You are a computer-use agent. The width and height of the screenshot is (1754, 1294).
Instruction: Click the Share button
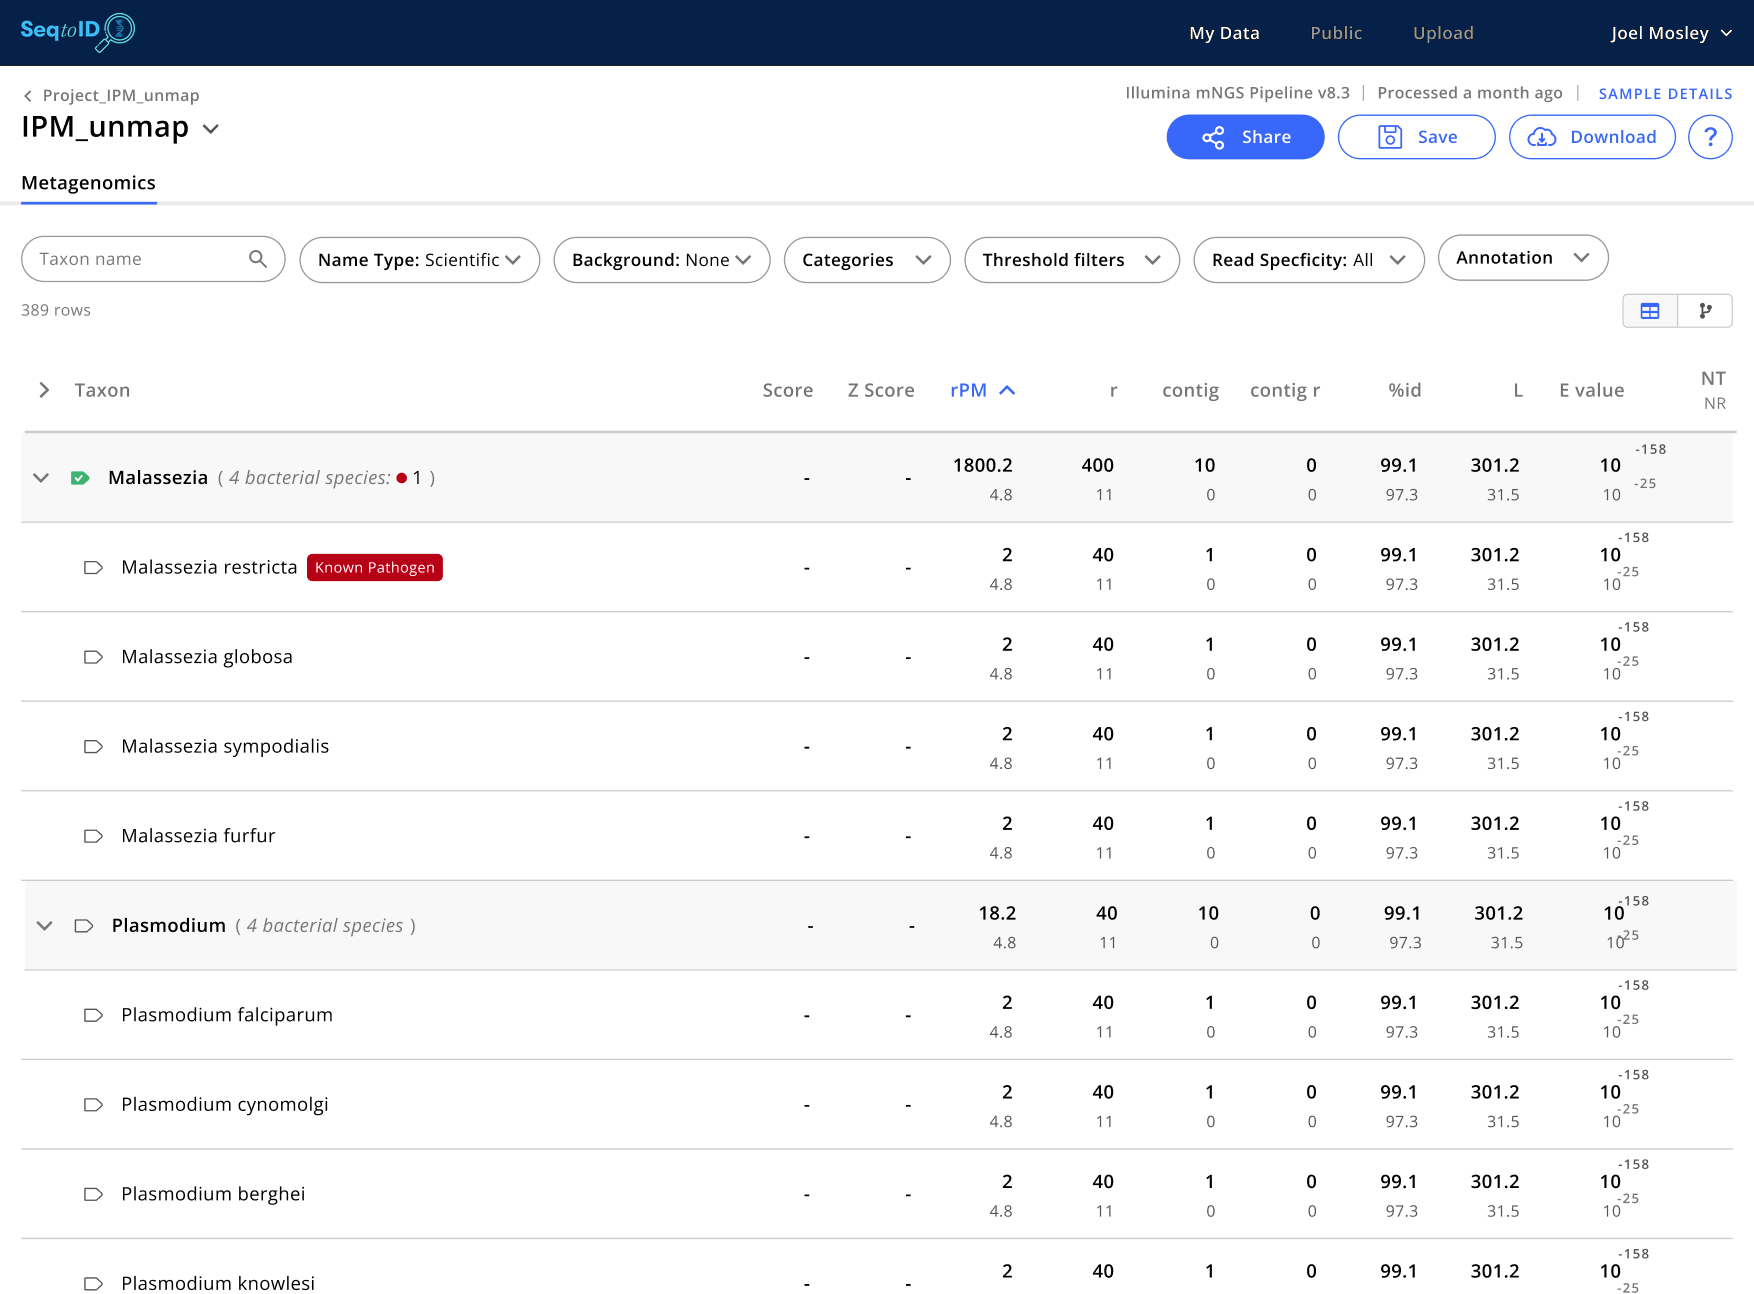[x=1246, y=137]
